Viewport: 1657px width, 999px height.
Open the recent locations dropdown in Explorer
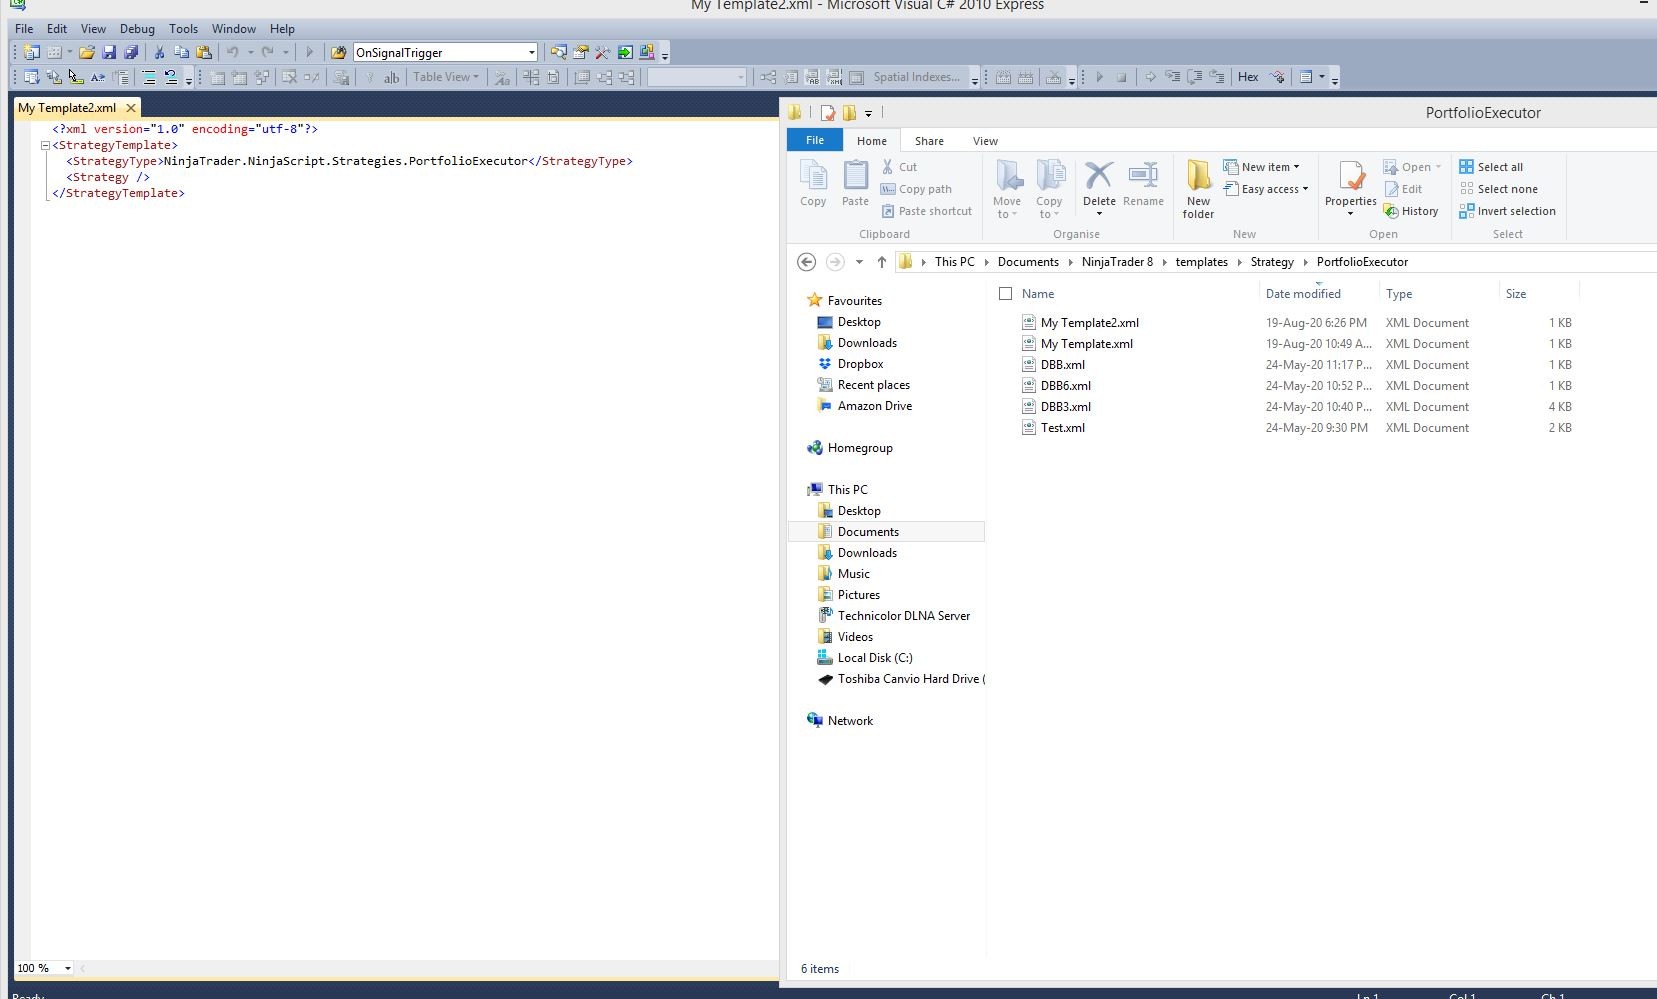pos(859,262)
